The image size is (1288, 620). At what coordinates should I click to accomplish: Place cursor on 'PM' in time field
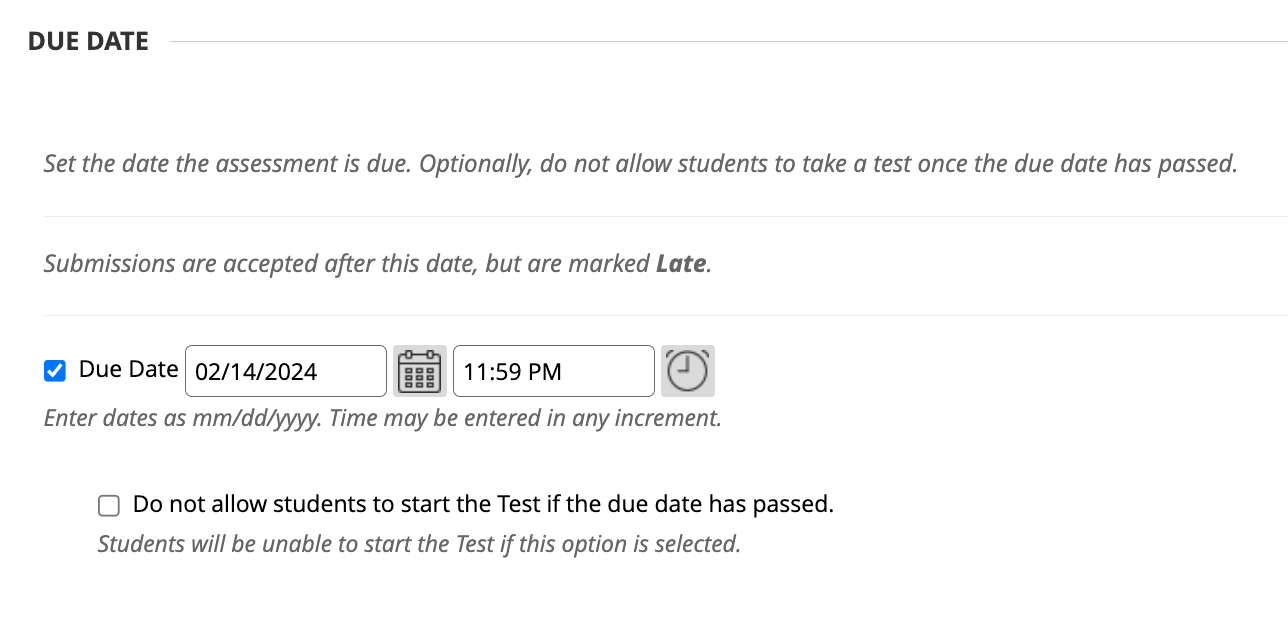pyautogui.click(x=545, y=372)
